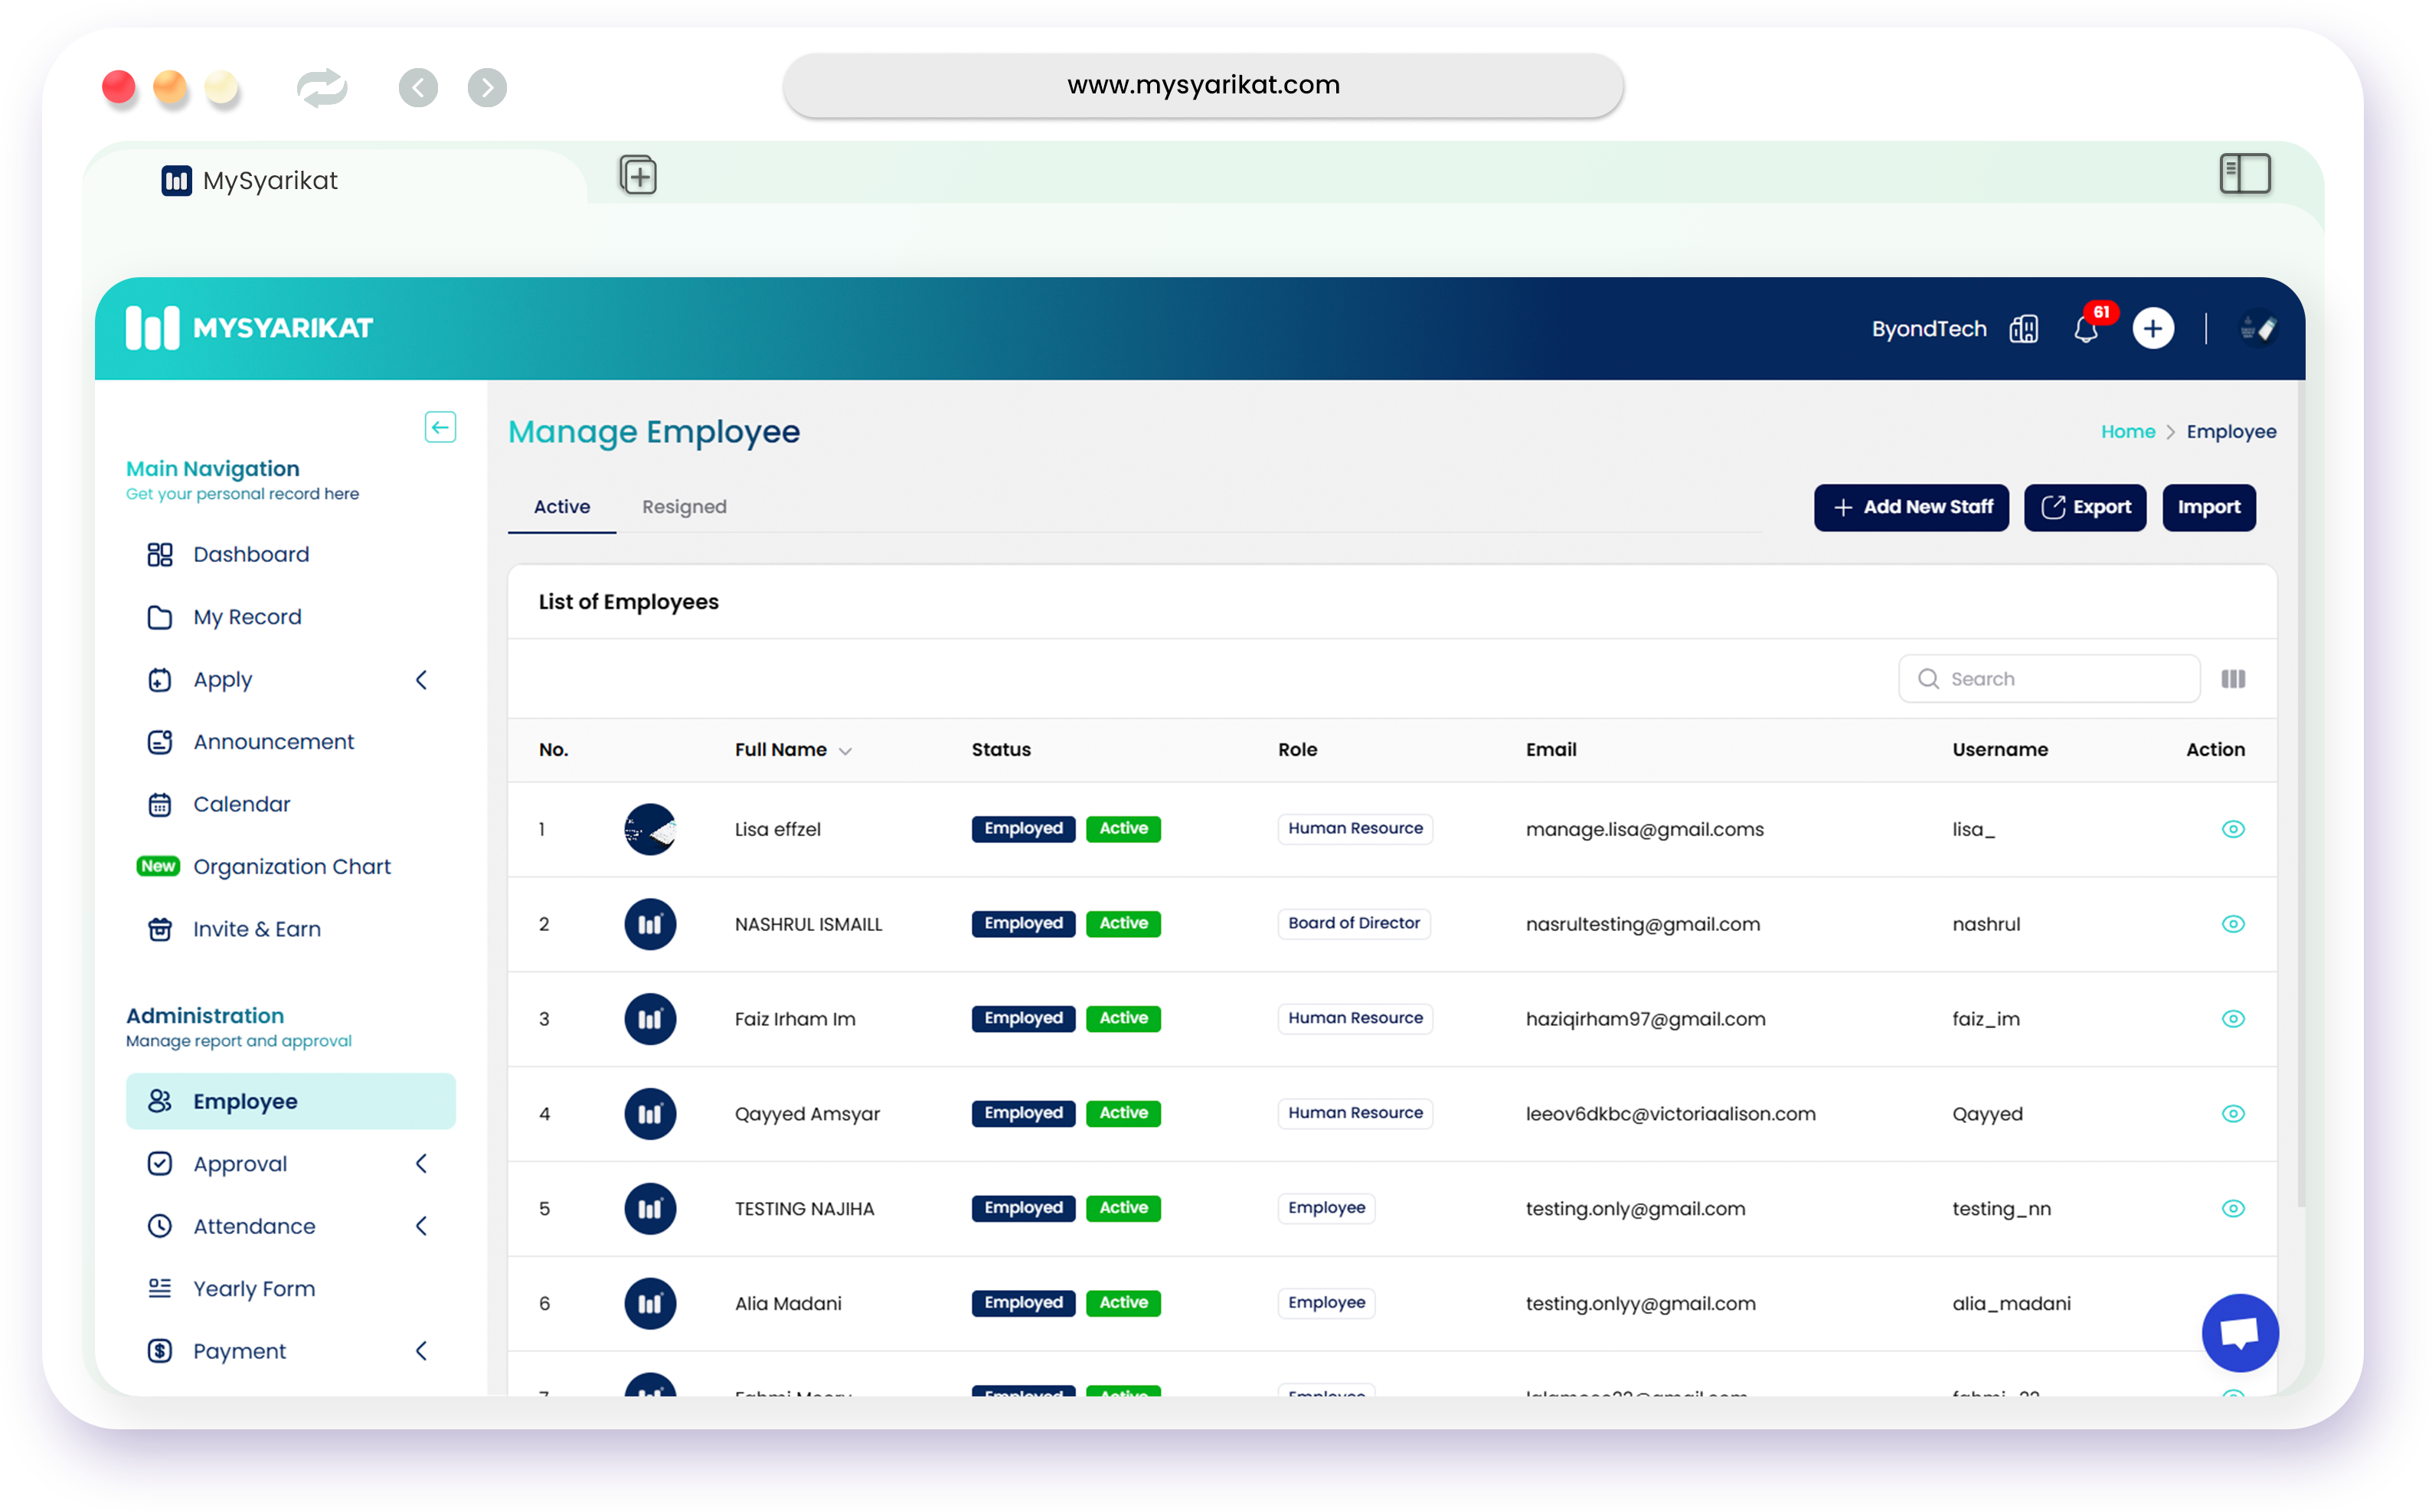Collapse the sidebar with the left-arrow icon
Image resolution: width=2432 pixels, height=1512 pixels.
(x=440, y=428)
